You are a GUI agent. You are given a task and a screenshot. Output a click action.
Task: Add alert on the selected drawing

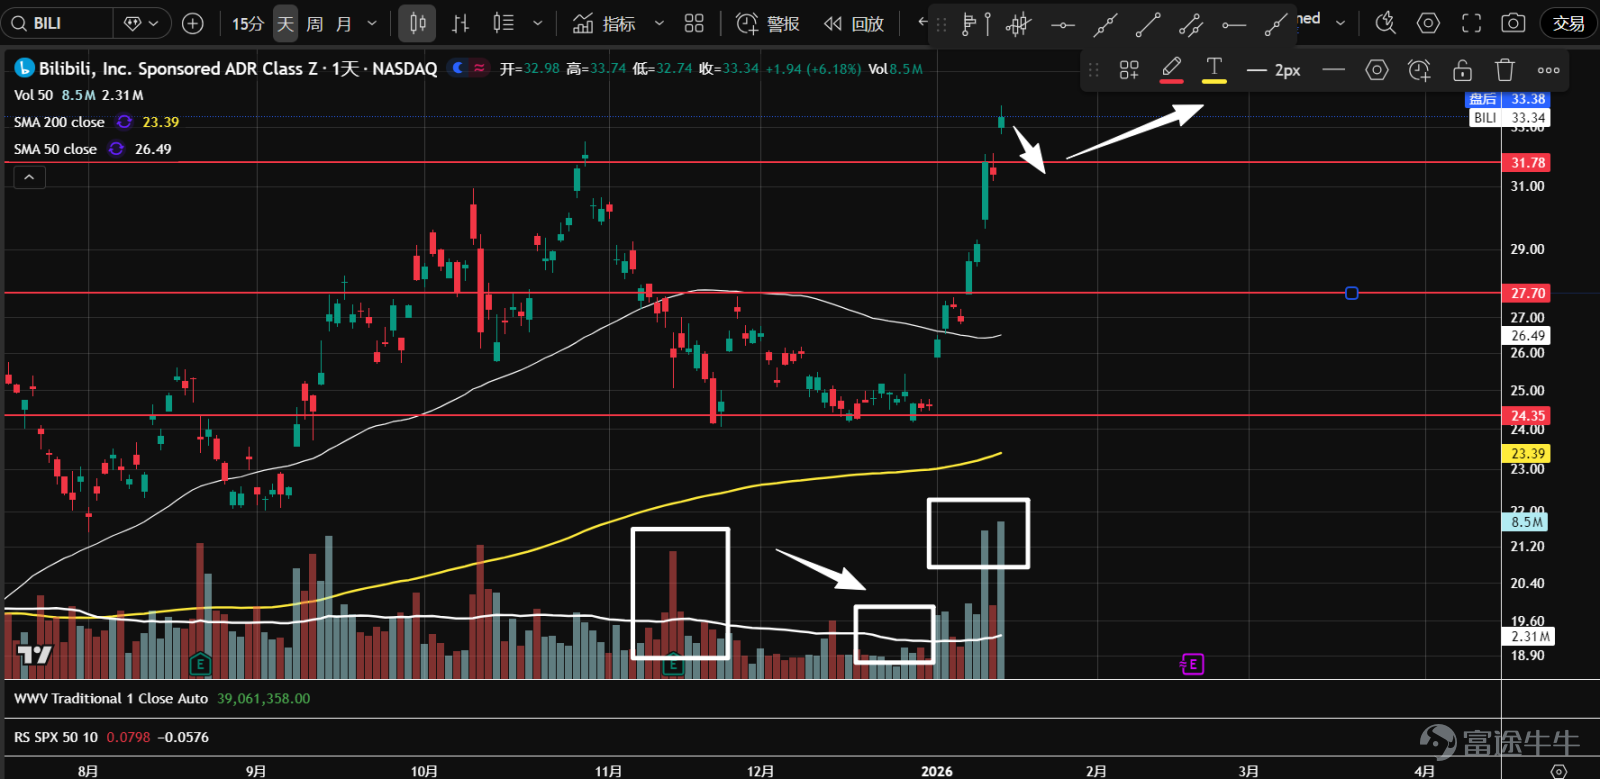pyautogui.click(x=1419, y=70)
